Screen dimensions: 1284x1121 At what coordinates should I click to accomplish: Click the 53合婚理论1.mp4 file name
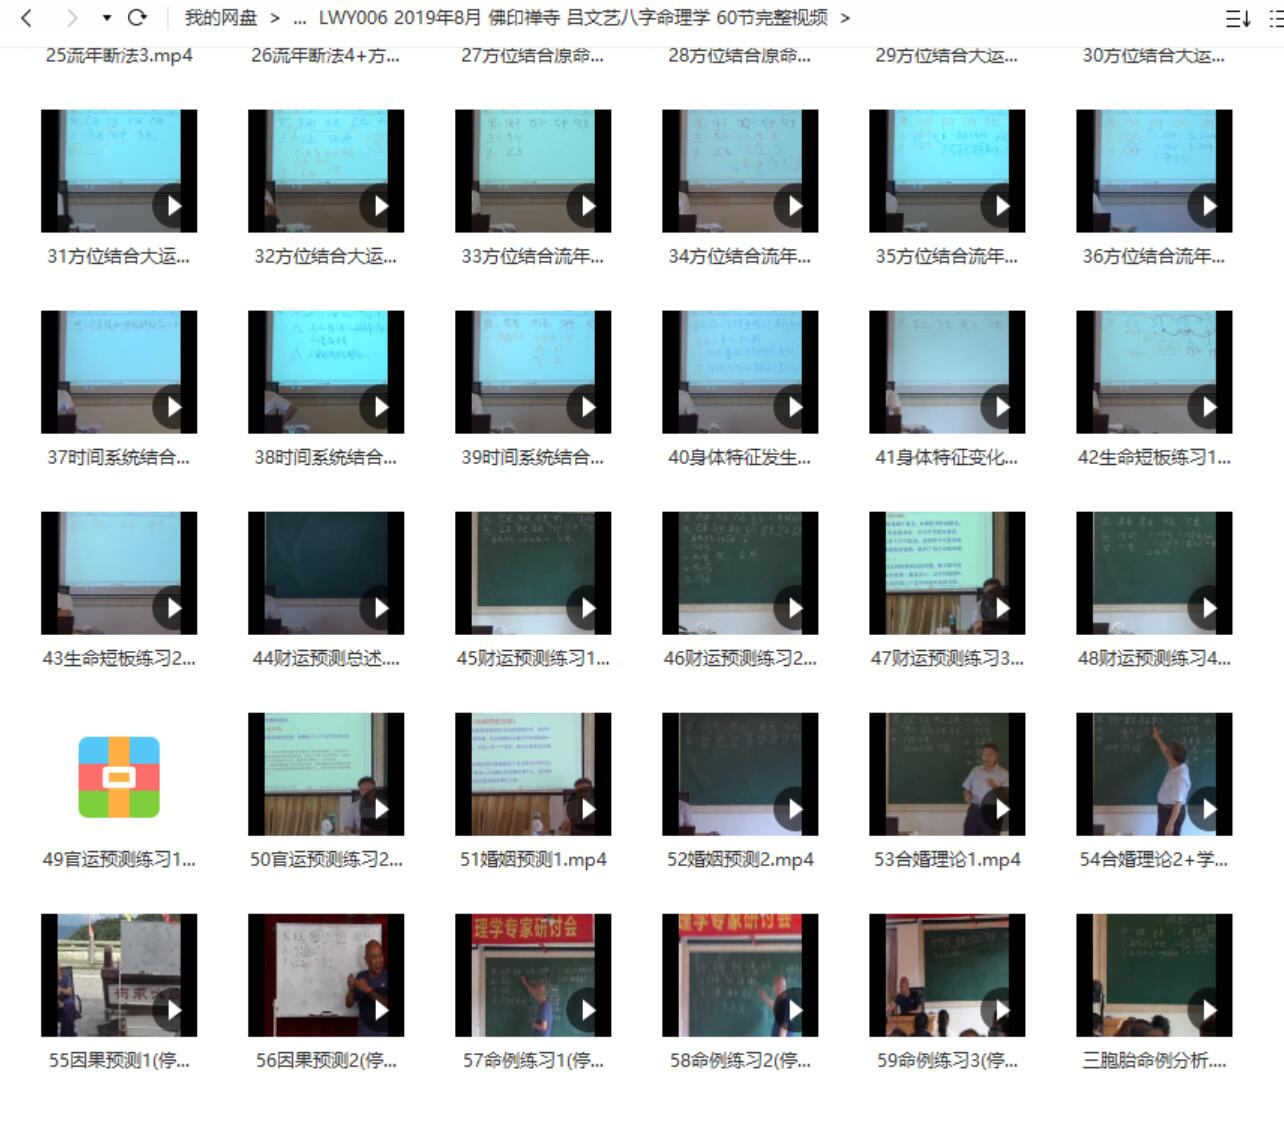click(947, 859)
